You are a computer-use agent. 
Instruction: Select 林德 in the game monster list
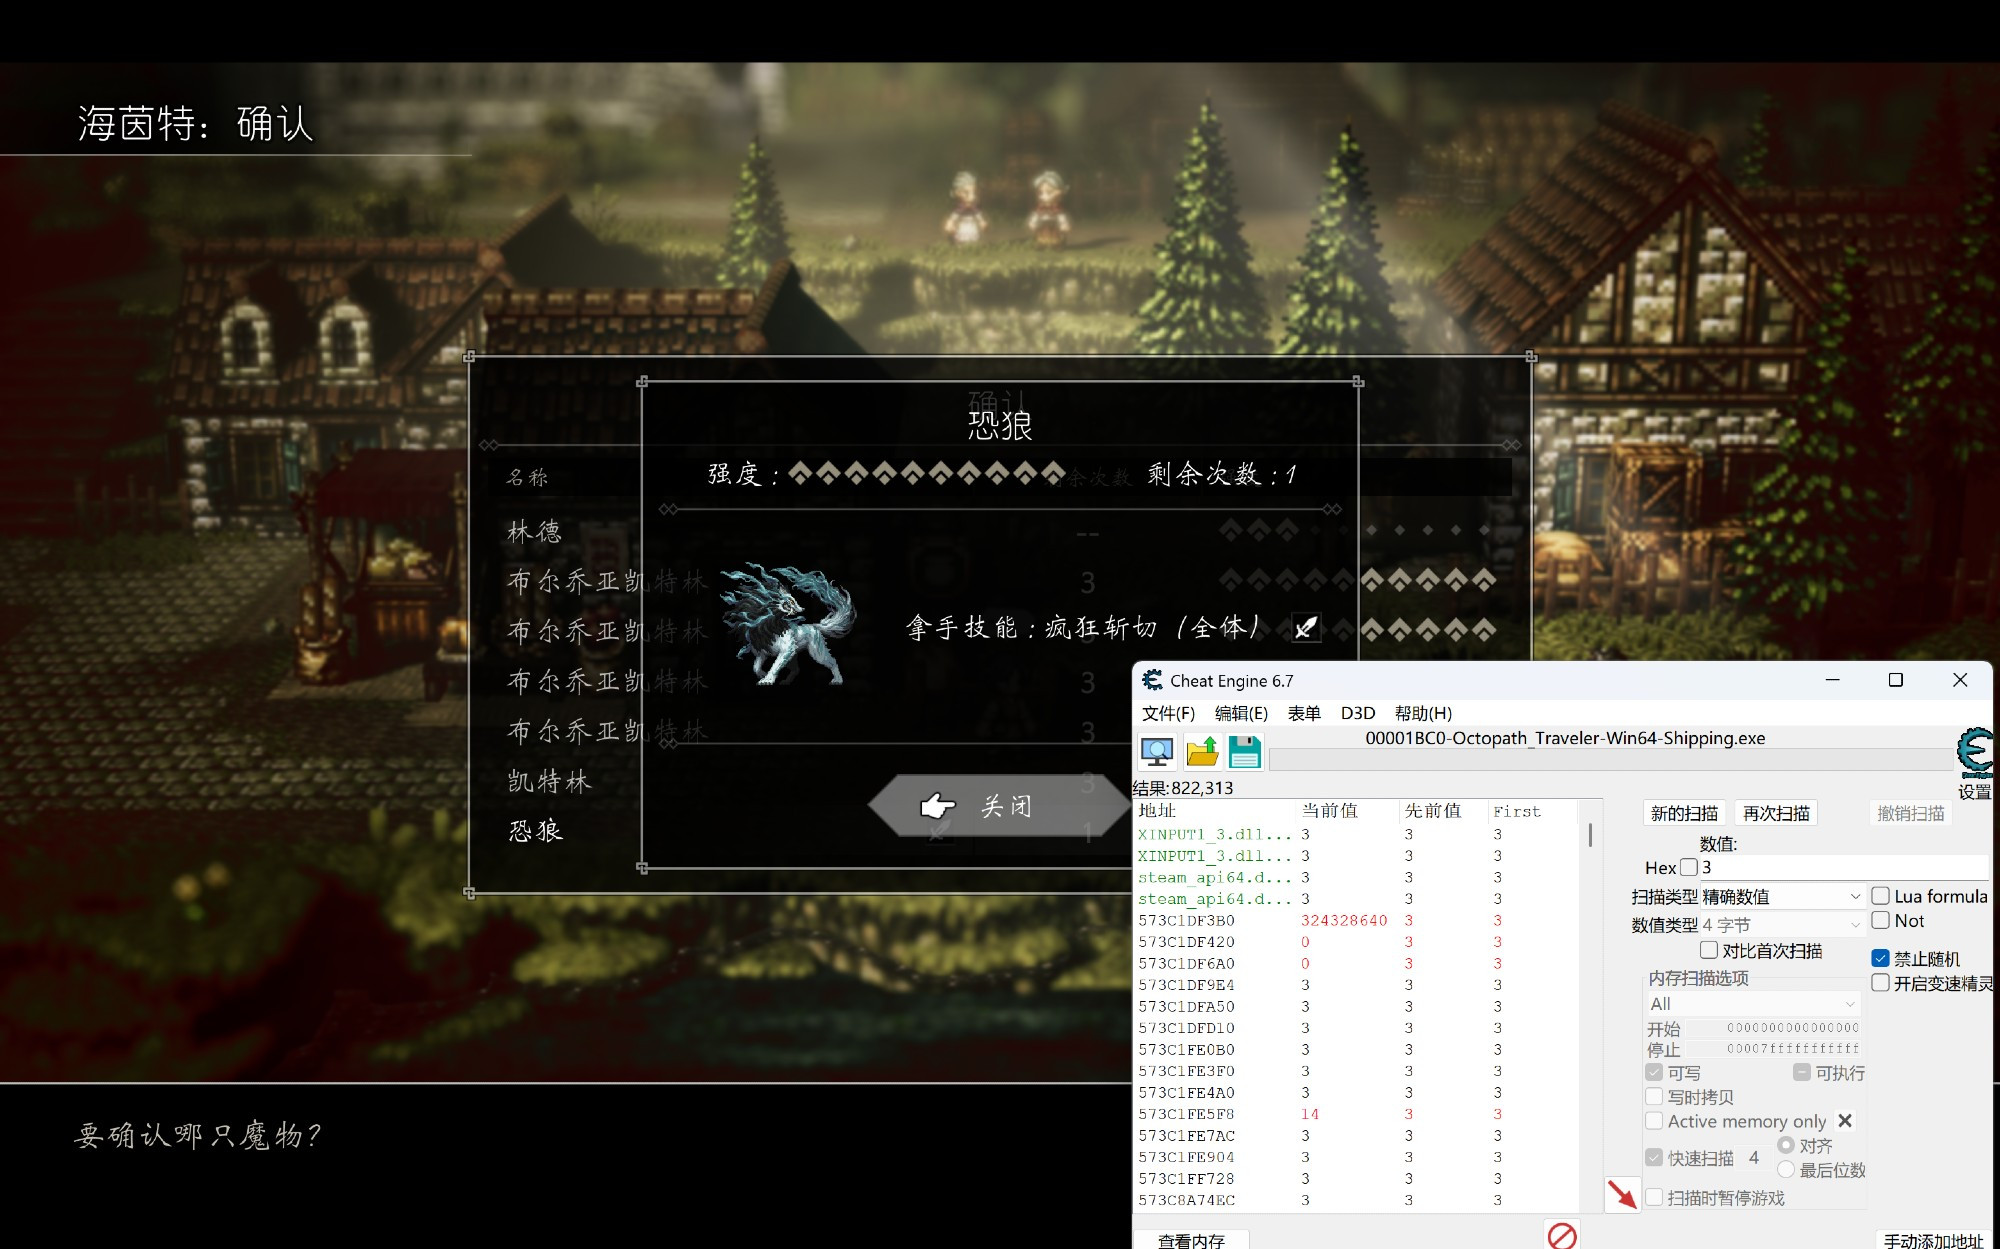535,532
